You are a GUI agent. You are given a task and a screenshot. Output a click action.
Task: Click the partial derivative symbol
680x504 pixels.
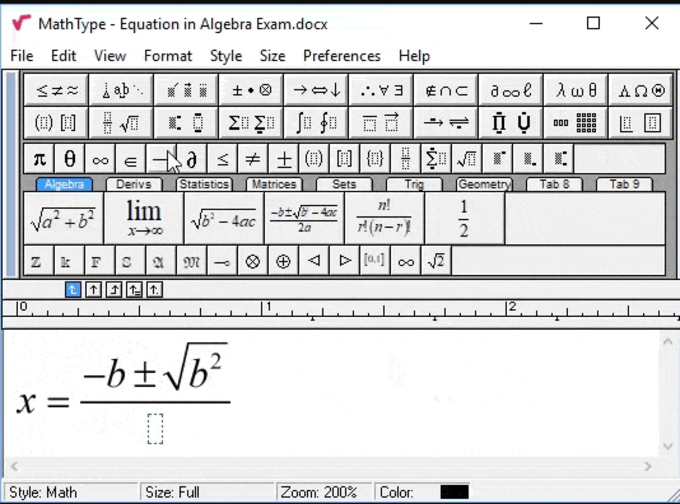(x=191, y=159)
